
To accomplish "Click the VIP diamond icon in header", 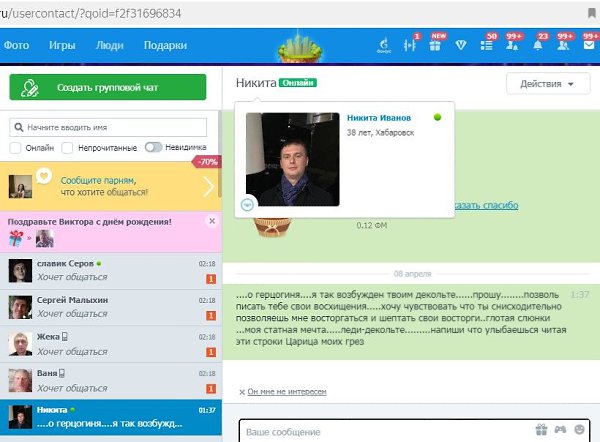I will click(x=460, y=45).
